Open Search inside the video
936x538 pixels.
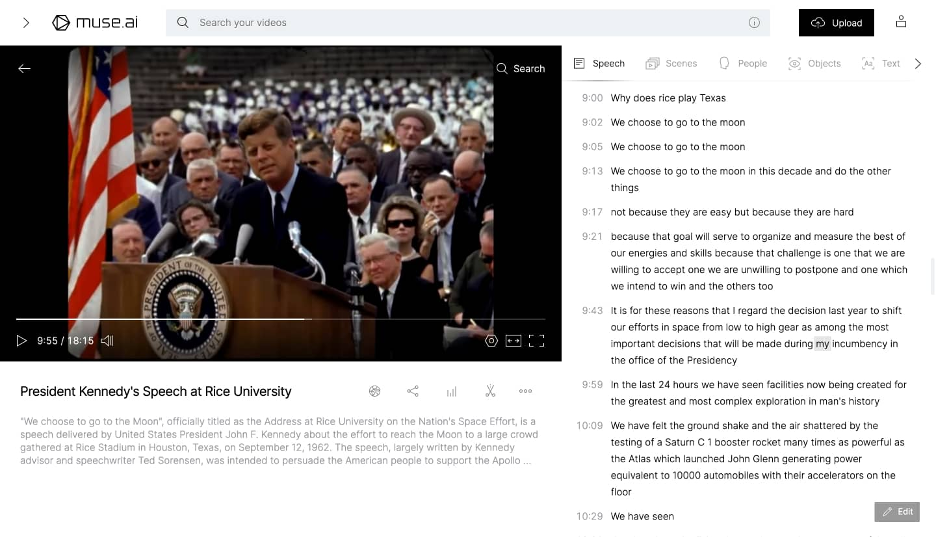(x=521, y=68)
